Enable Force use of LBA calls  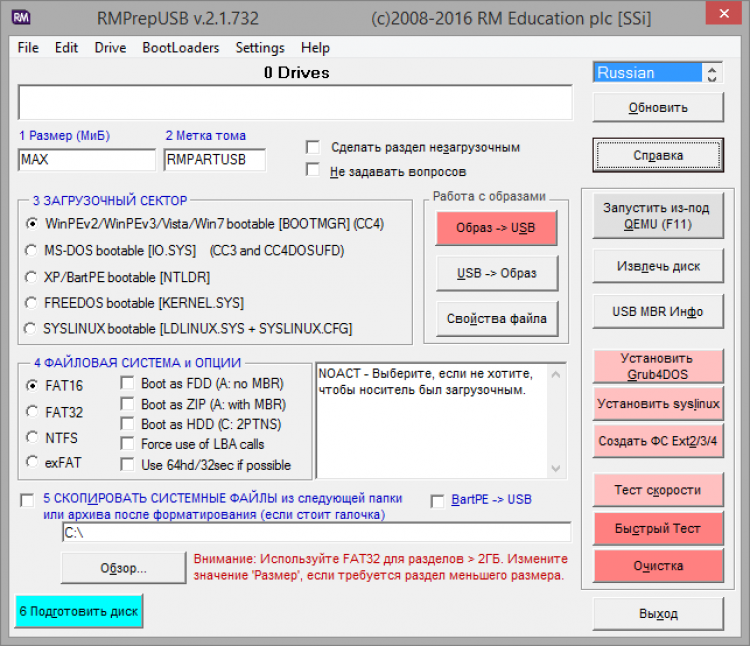click(x=127, y=444)
